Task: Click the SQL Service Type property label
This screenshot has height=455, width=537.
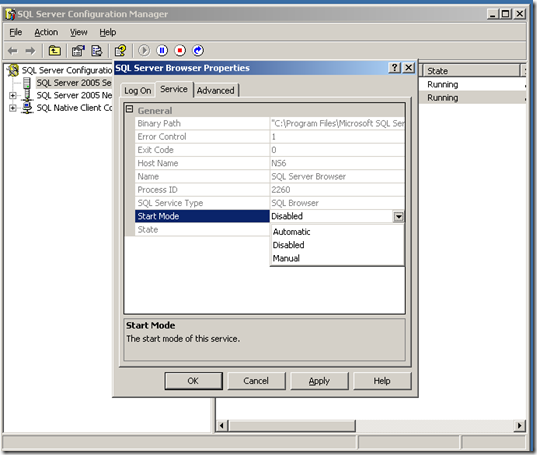Action: (x=170, y=203)
